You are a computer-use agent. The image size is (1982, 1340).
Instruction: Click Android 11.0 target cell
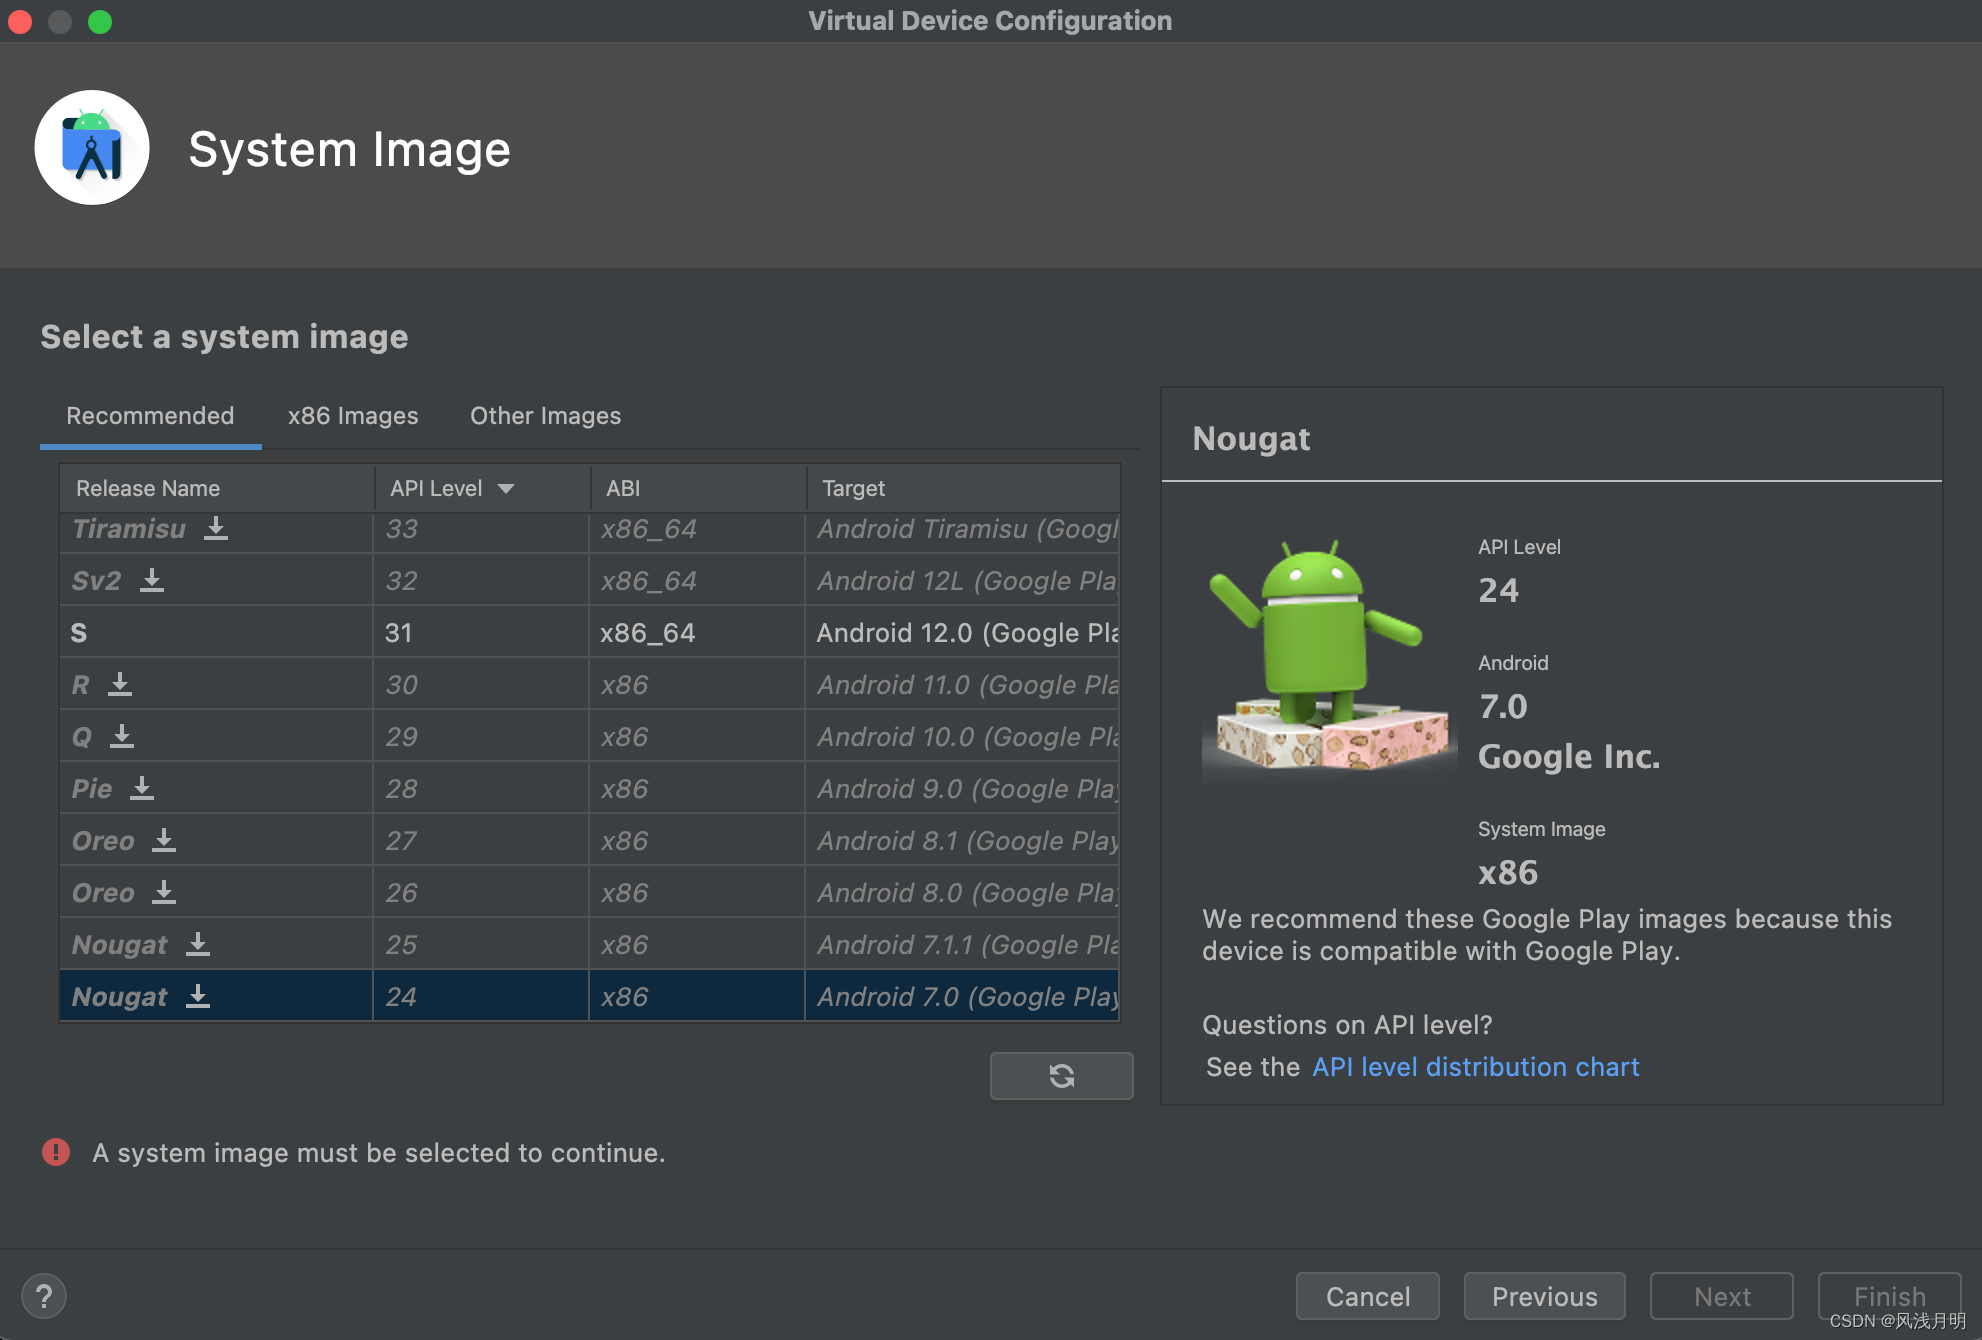point(963,684)
